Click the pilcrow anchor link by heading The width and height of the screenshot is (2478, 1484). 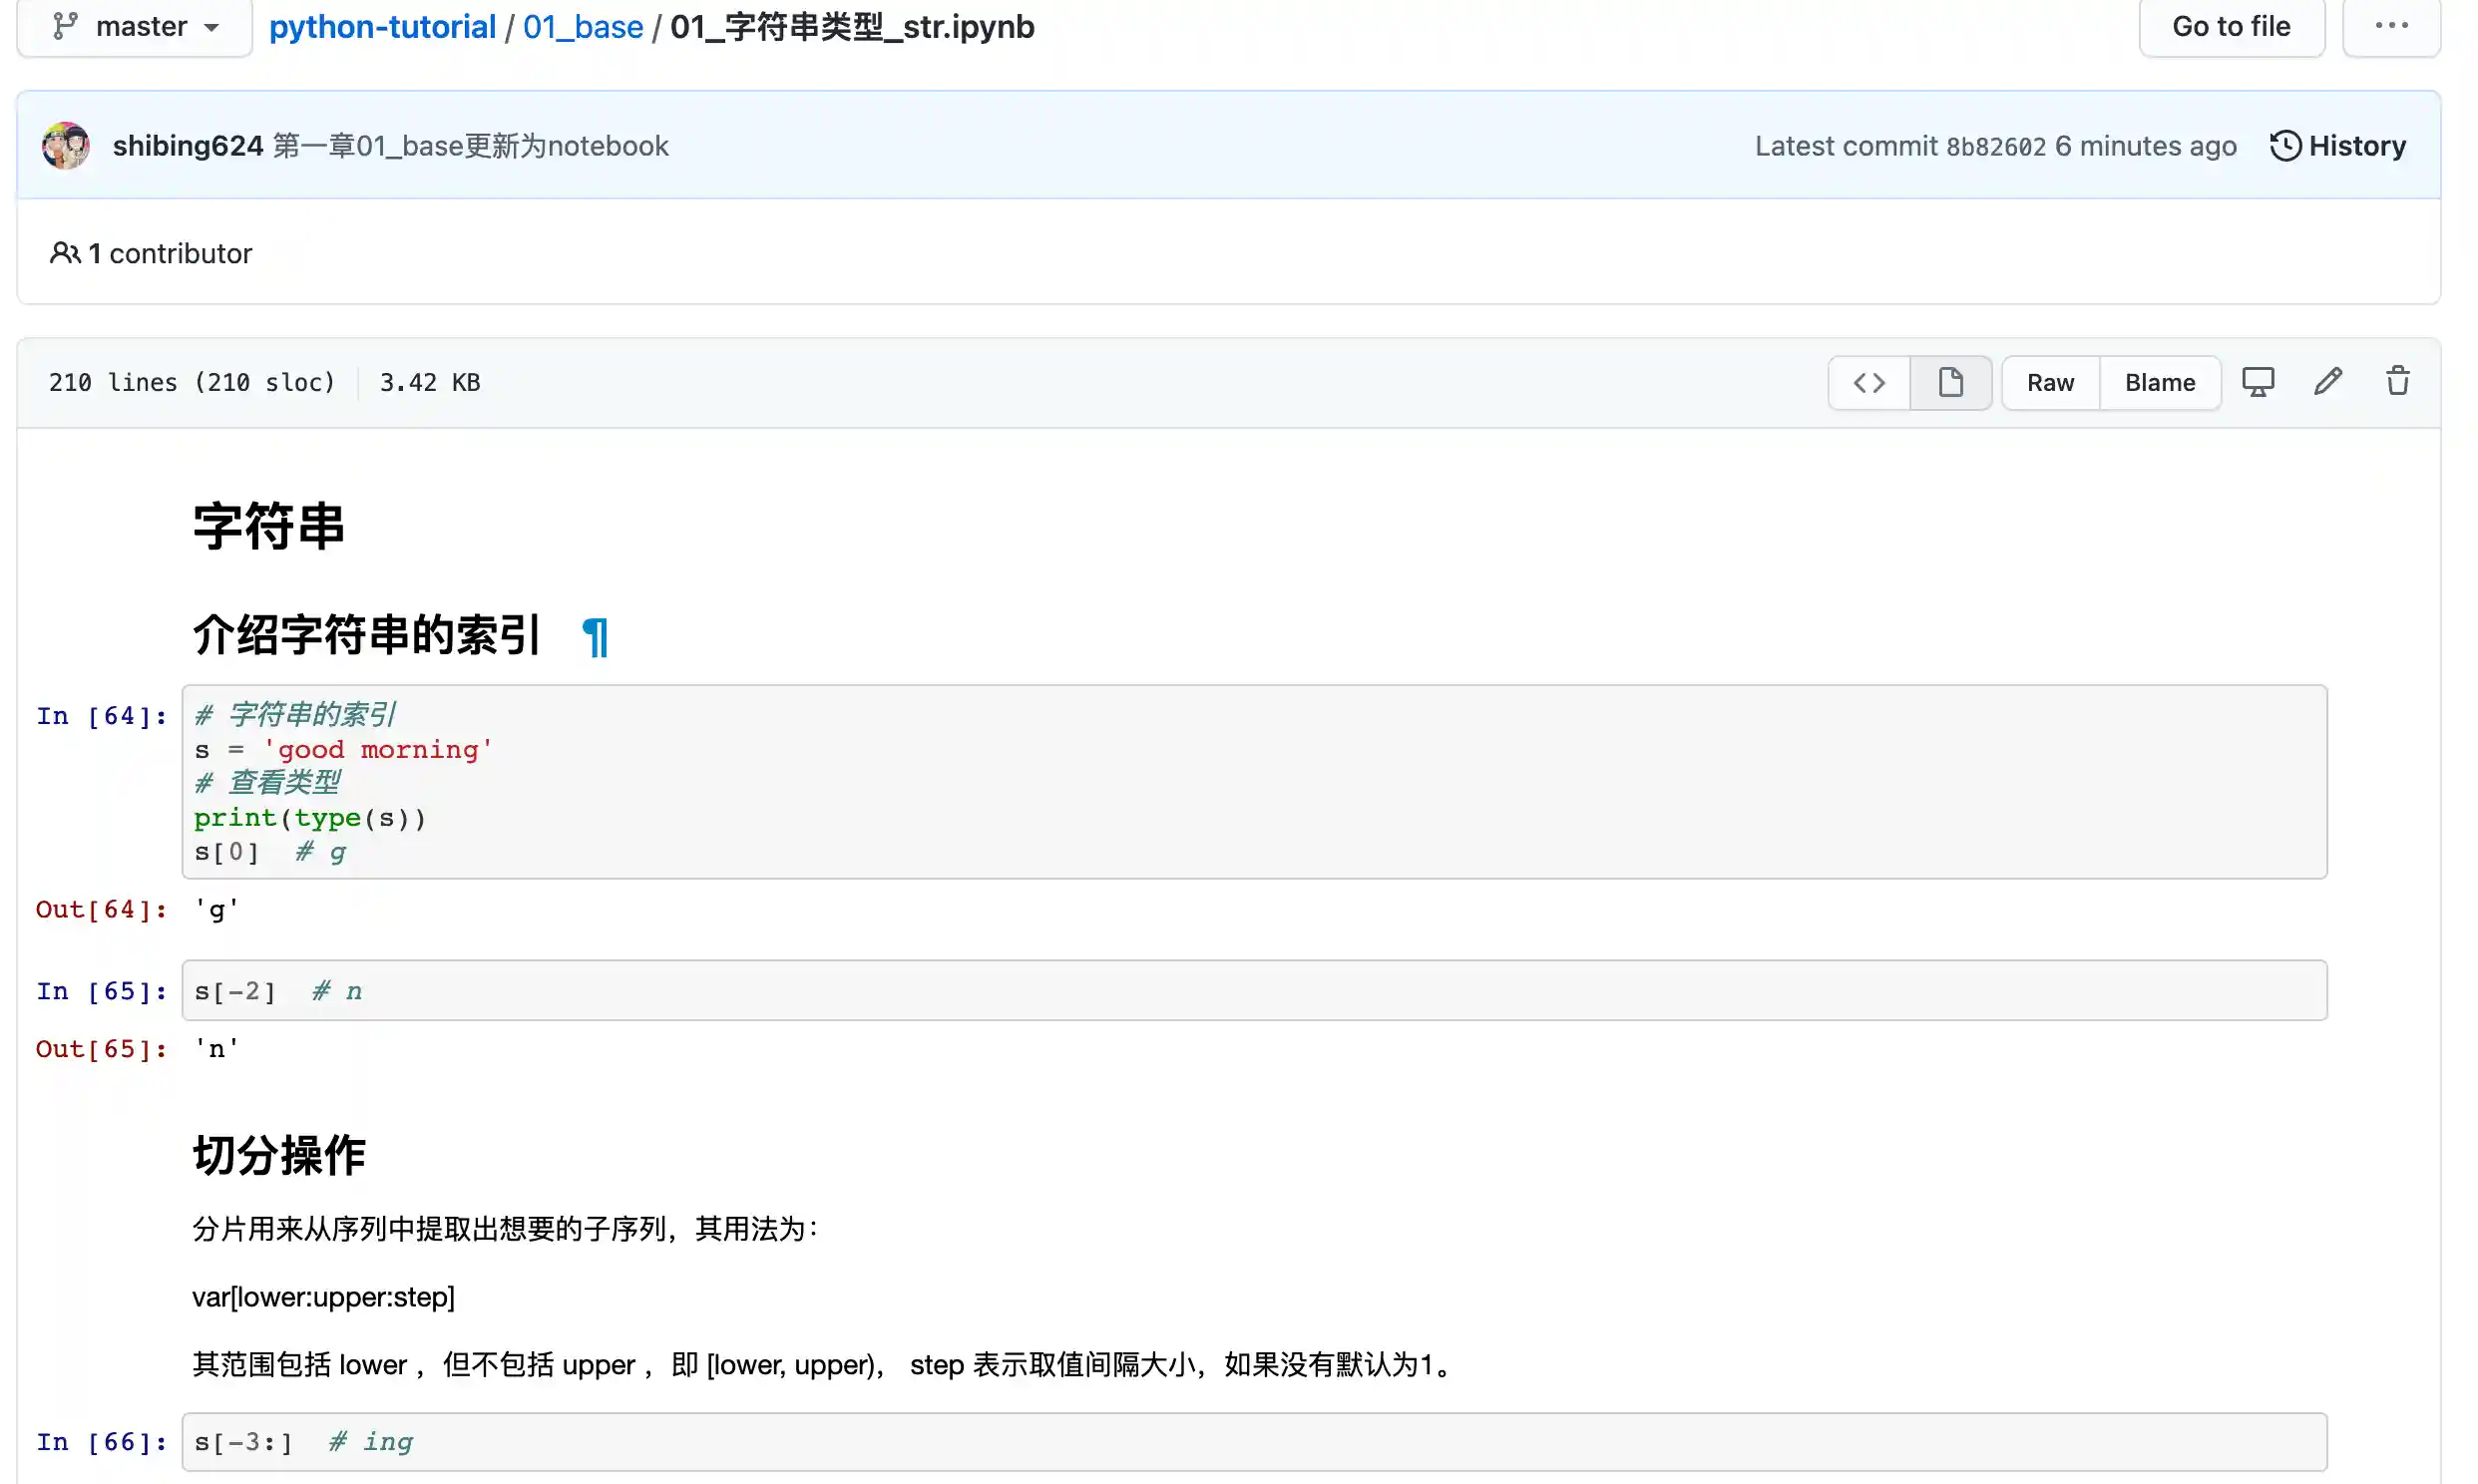tap(595, 637)
